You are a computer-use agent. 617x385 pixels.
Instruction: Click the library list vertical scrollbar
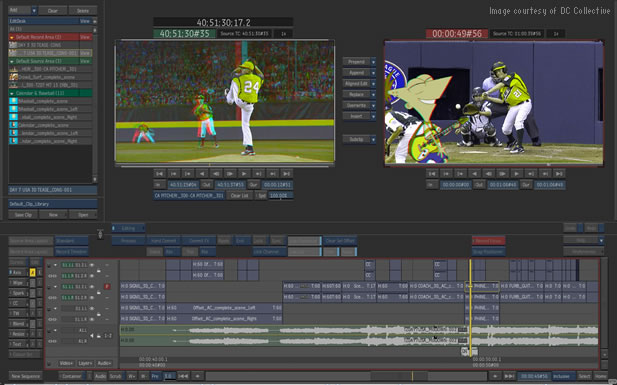[94, 104]
